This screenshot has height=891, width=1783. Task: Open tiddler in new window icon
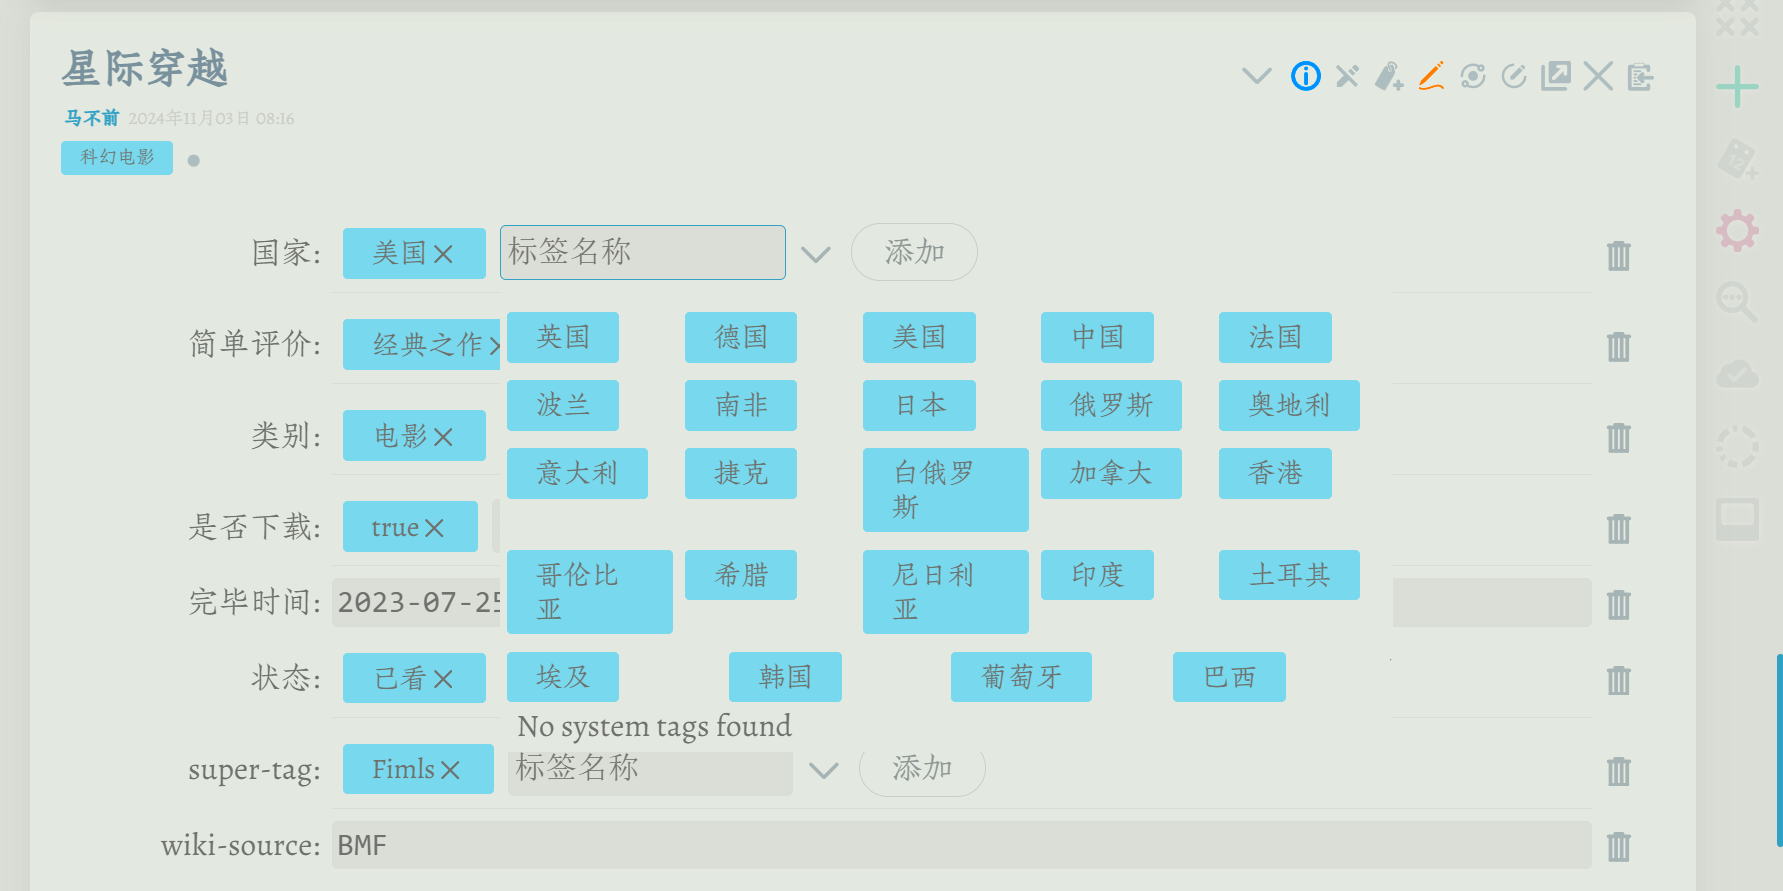coord(1556,76)
